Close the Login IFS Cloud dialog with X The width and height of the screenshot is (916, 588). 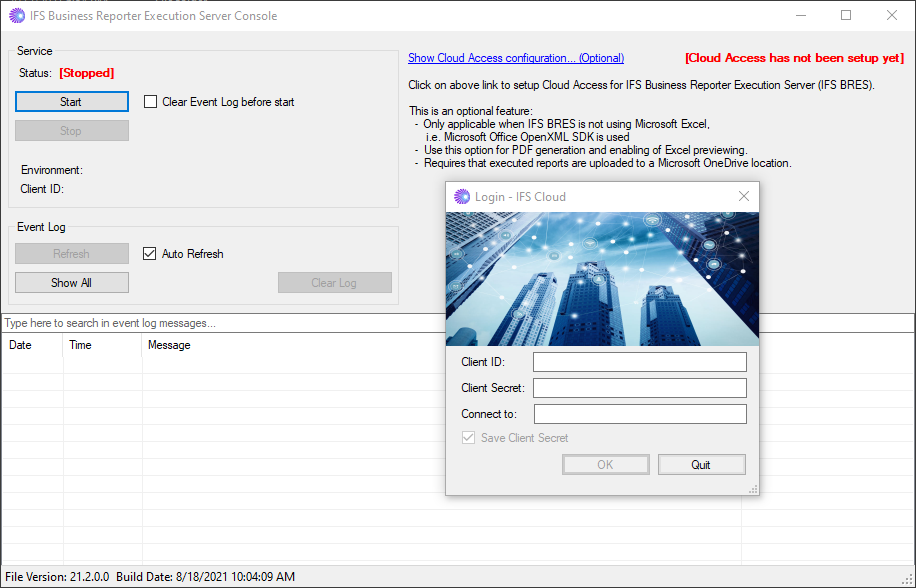(x=743, y=196)
